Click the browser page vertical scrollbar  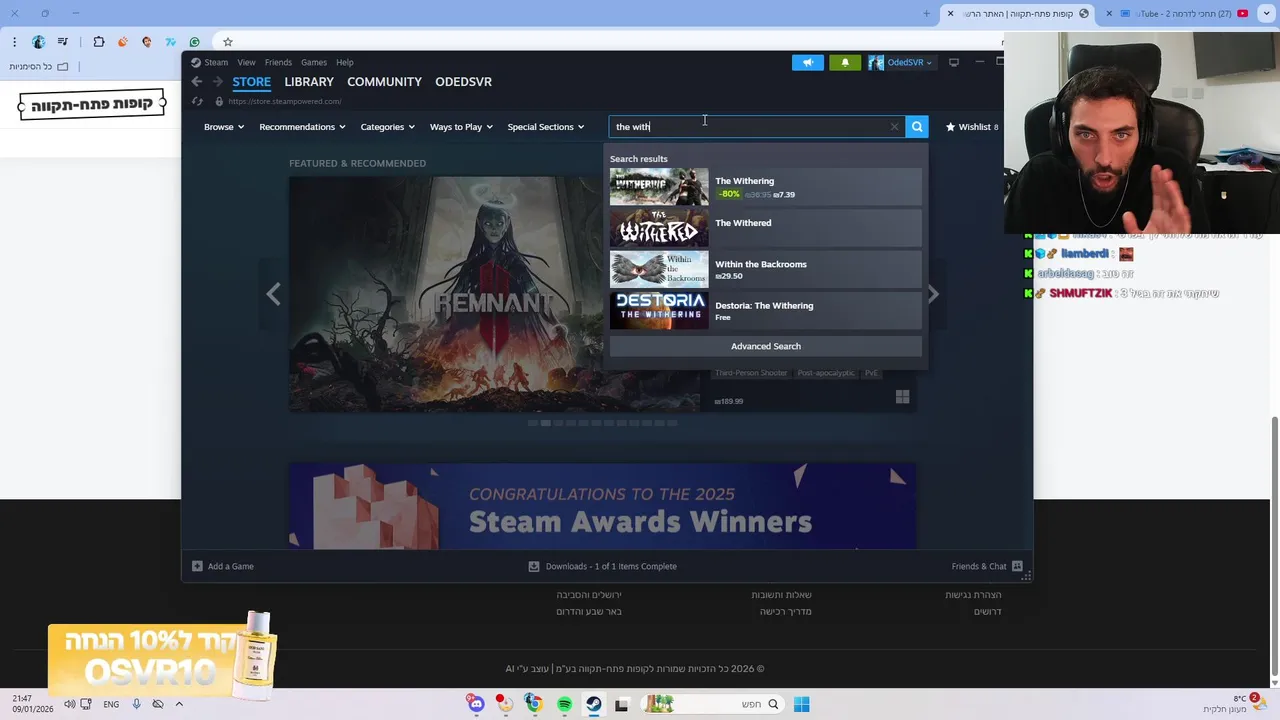pyautogui.click(x=1273, y=545)
